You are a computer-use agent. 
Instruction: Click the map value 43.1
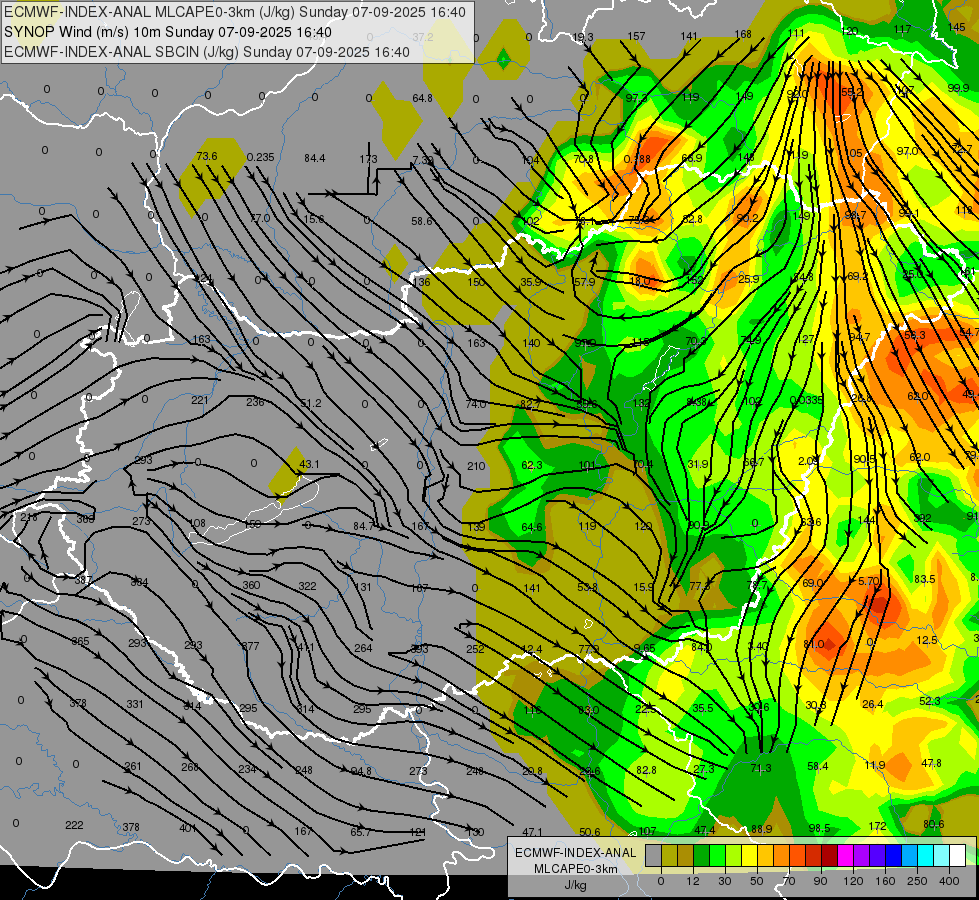coord(309,464)
